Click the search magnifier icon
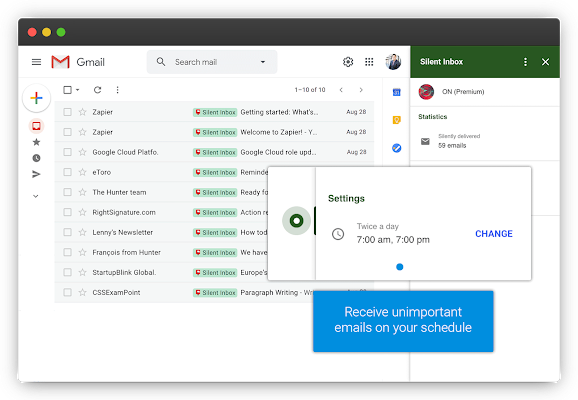This screenshot has height=400, width=578. click(x=161, y=62)
